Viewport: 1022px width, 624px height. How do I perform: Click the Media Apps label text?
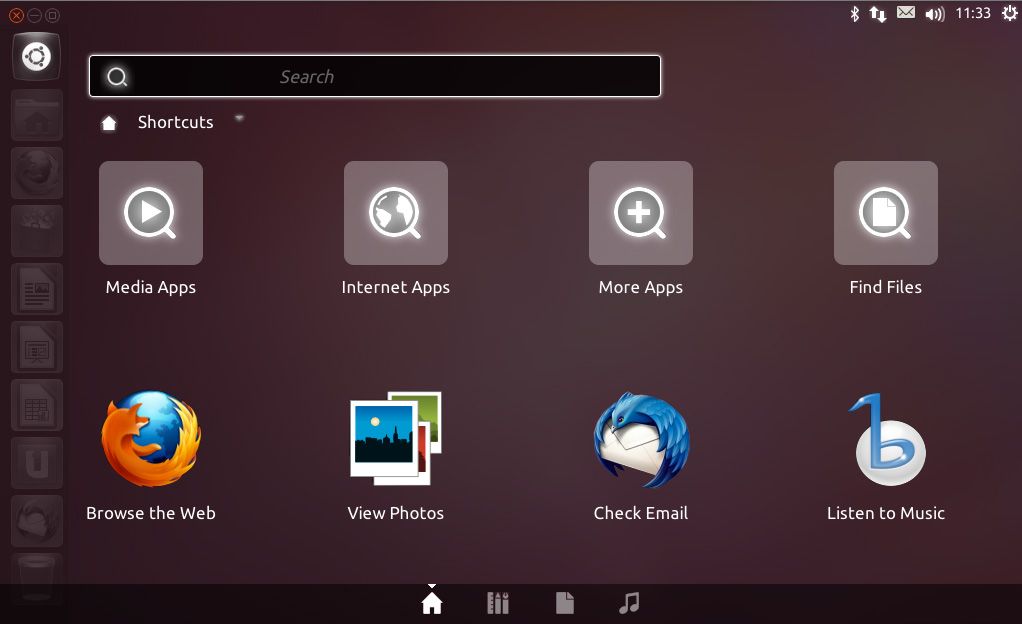tap(151, 288)
